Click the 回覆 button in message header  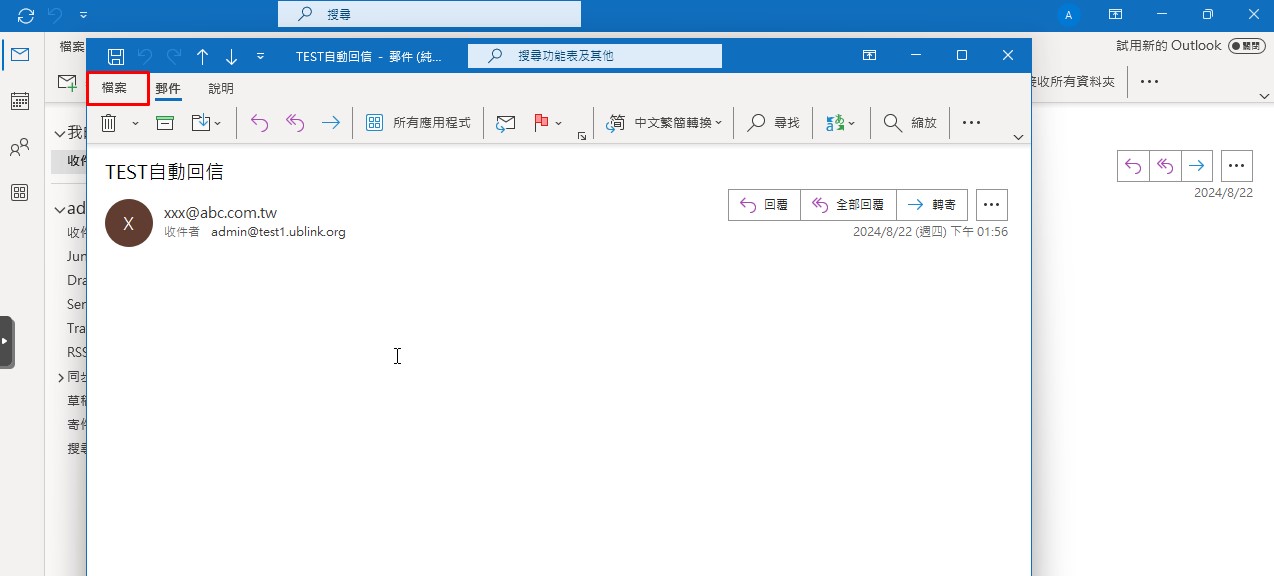764,205
